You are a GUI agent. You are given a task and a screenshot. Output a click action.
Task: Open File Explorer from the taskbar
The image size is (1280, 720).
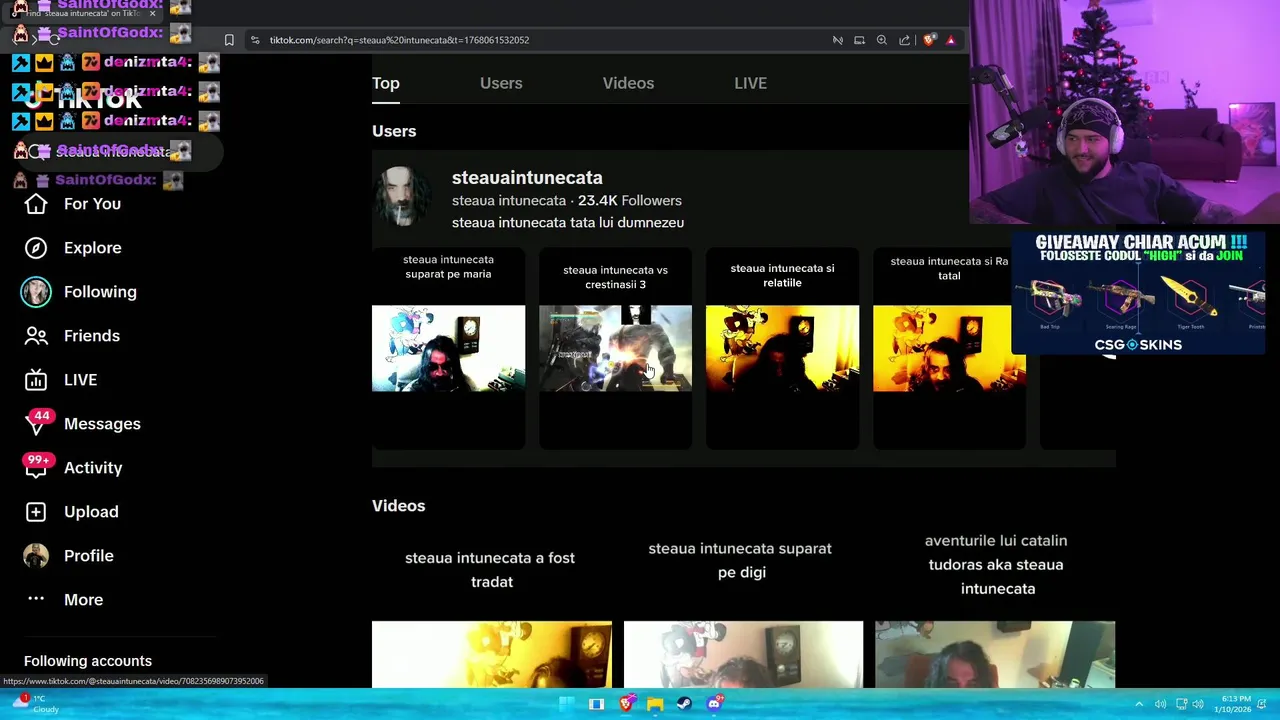tap(655, 704)
